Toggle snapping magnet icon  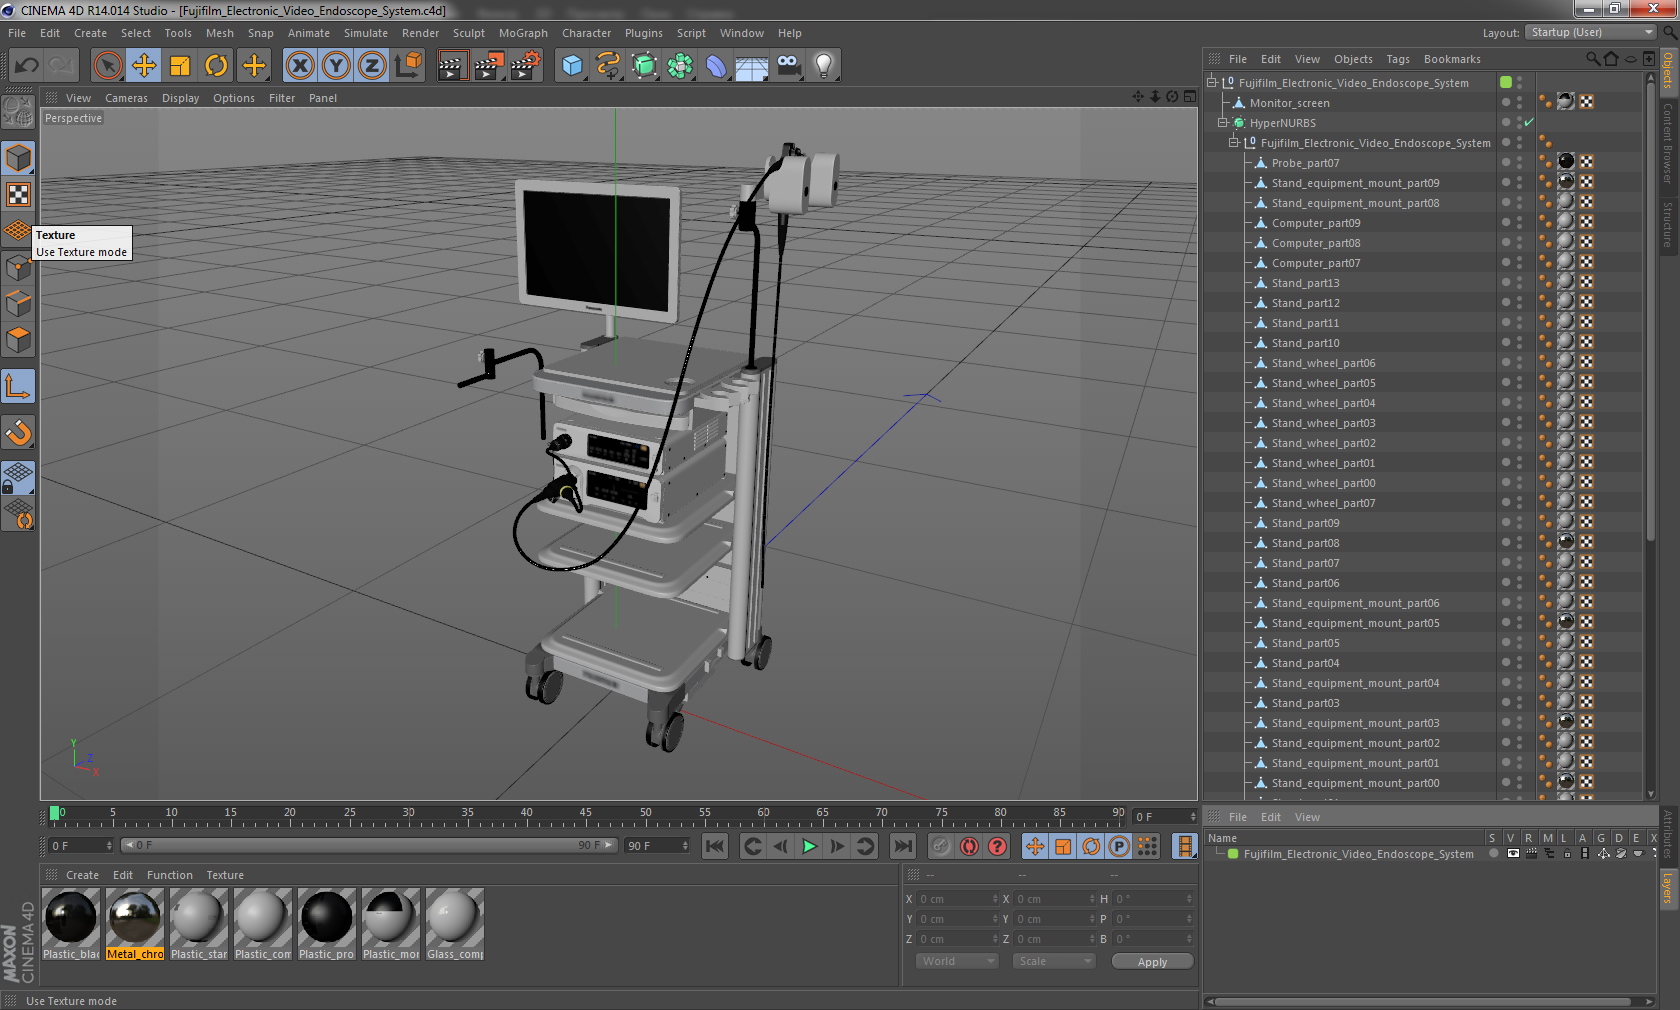(x=18, y=432)
